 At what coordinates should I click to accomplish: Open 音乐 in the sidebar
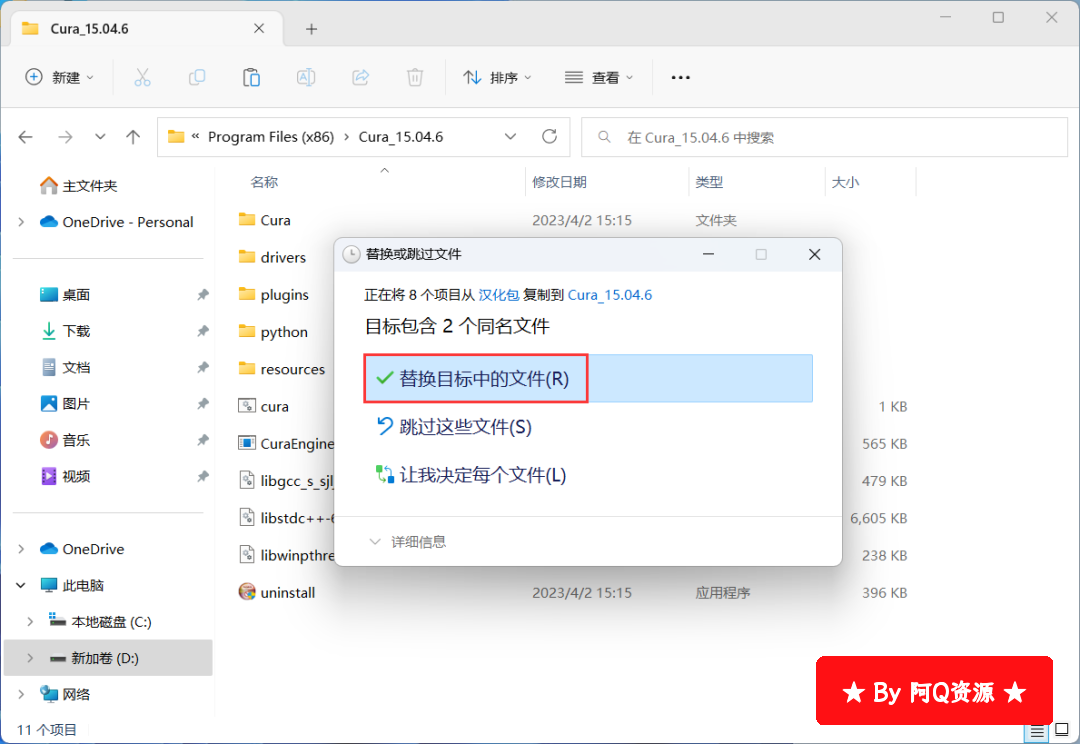pos(65,440)
